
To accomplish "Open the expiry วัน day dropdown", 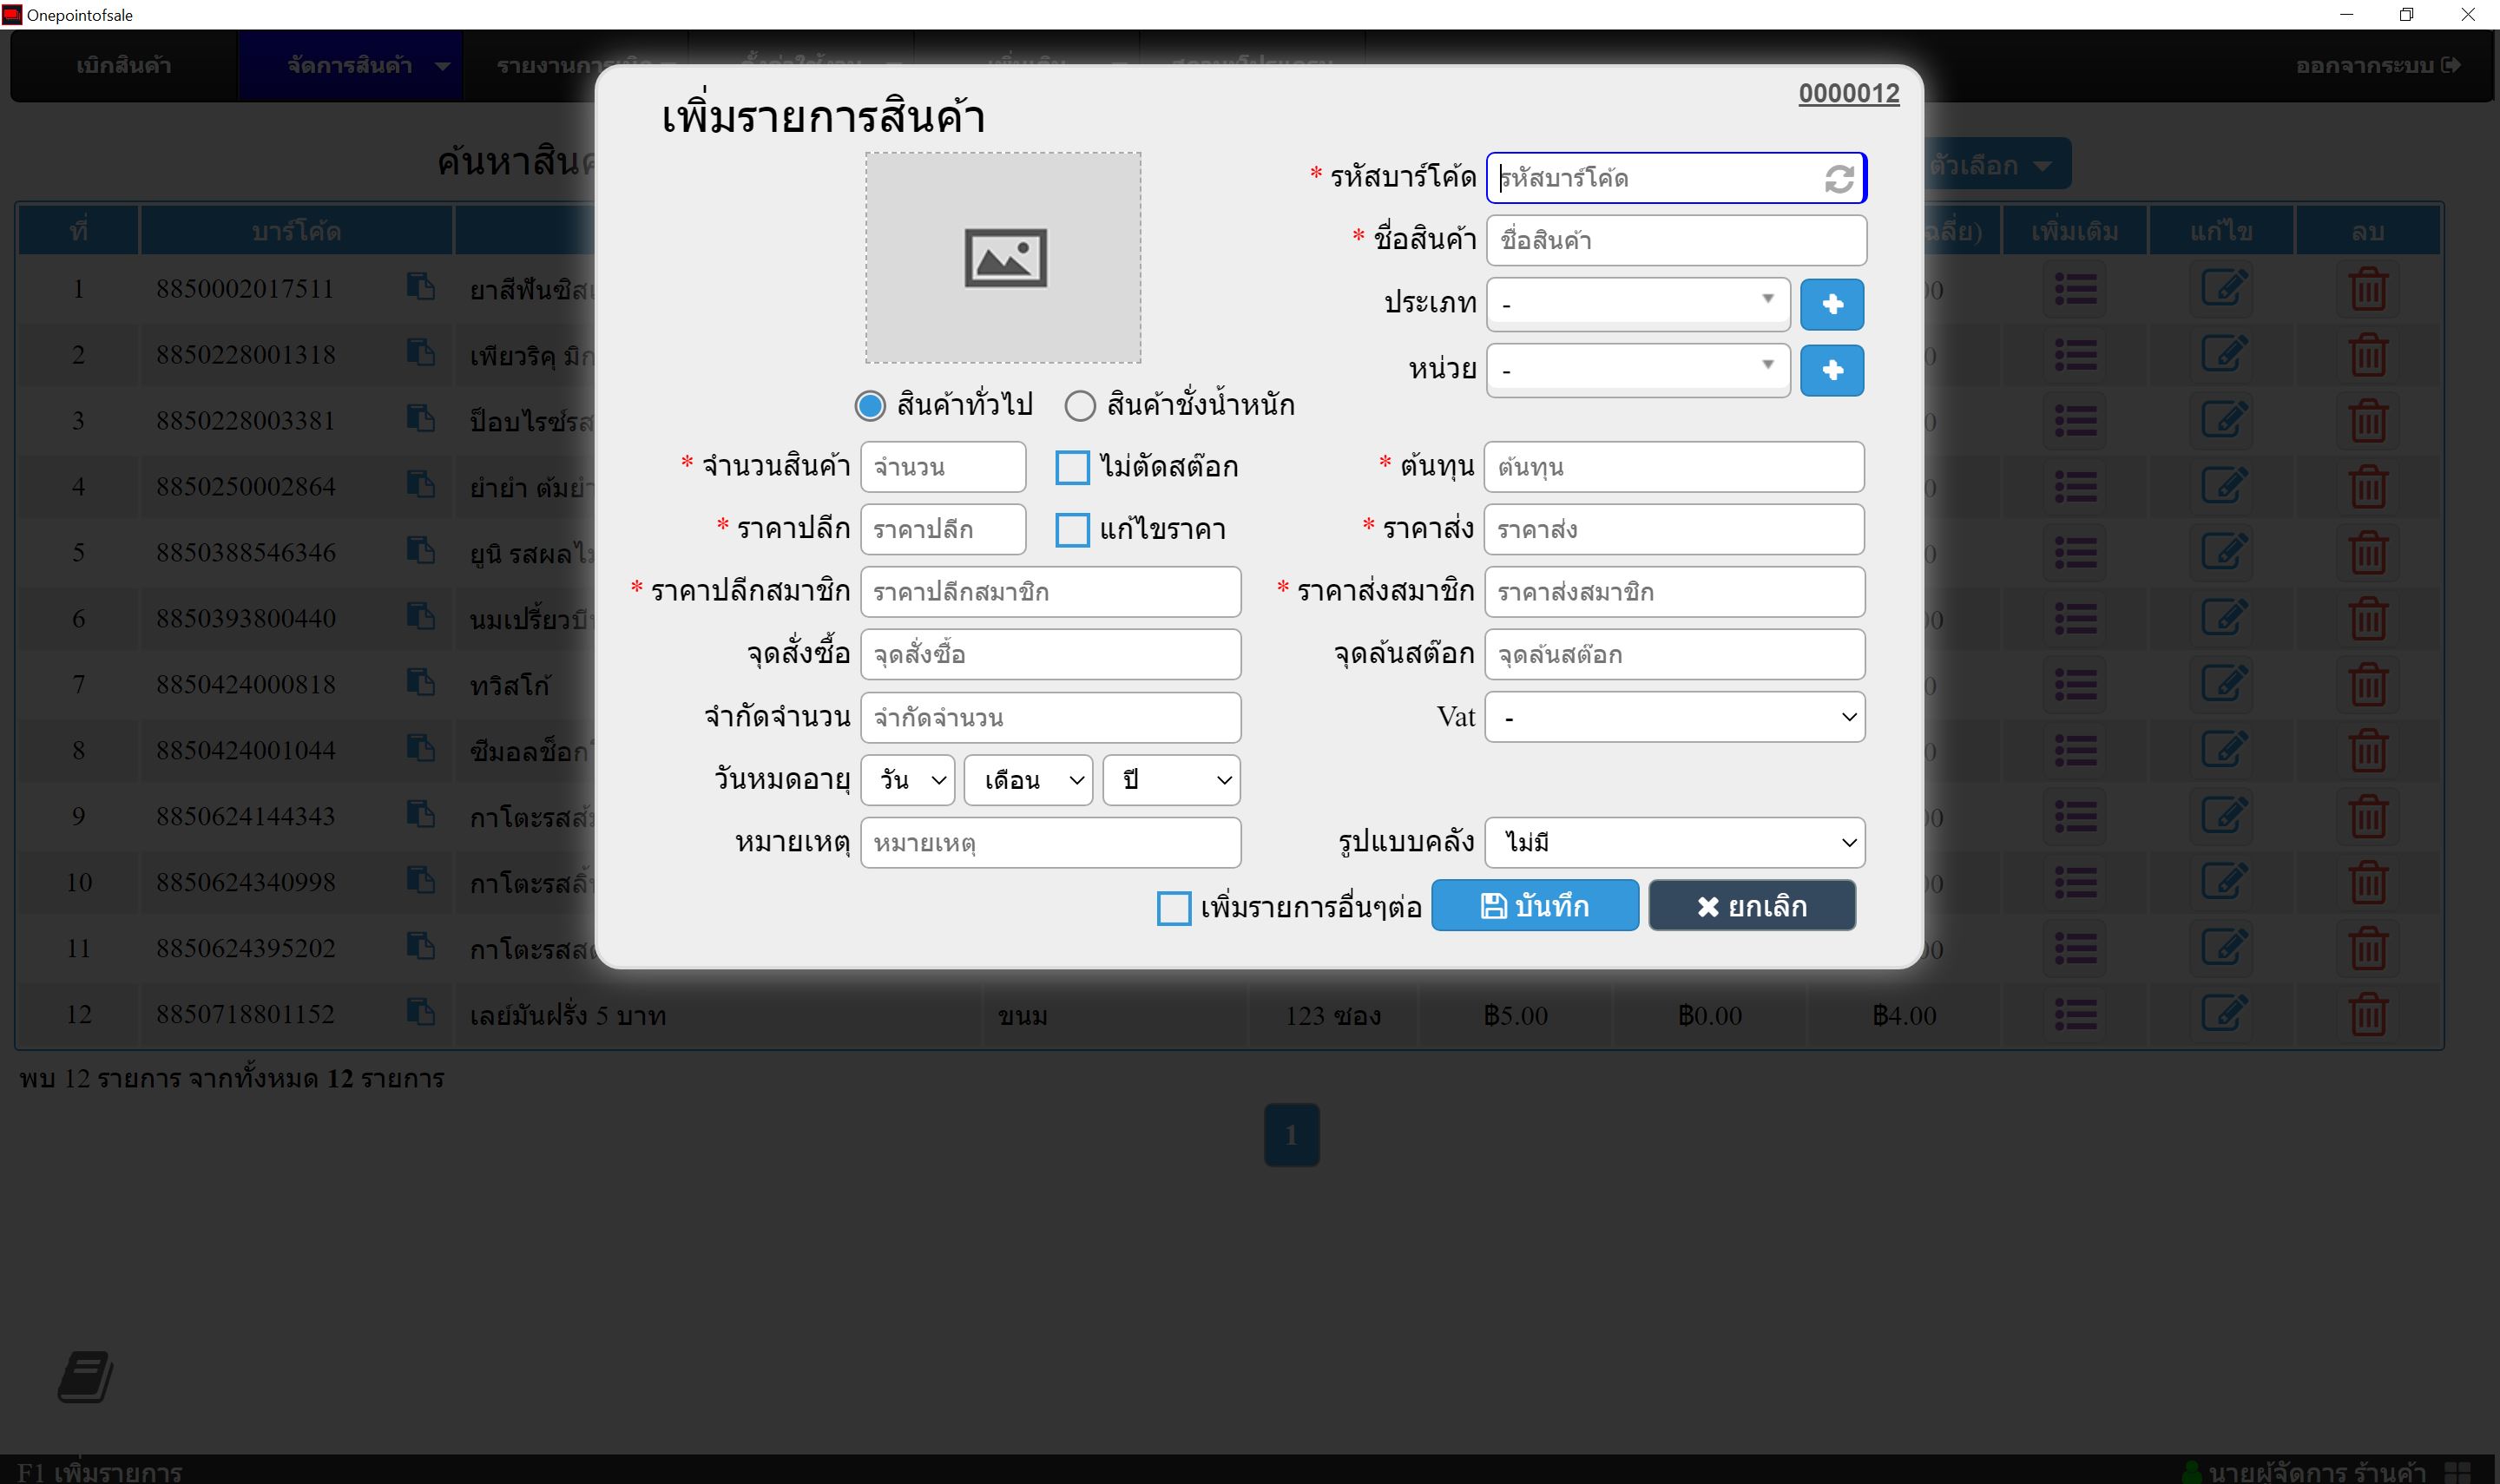I will pyautogui.click(x=908, y=780).
